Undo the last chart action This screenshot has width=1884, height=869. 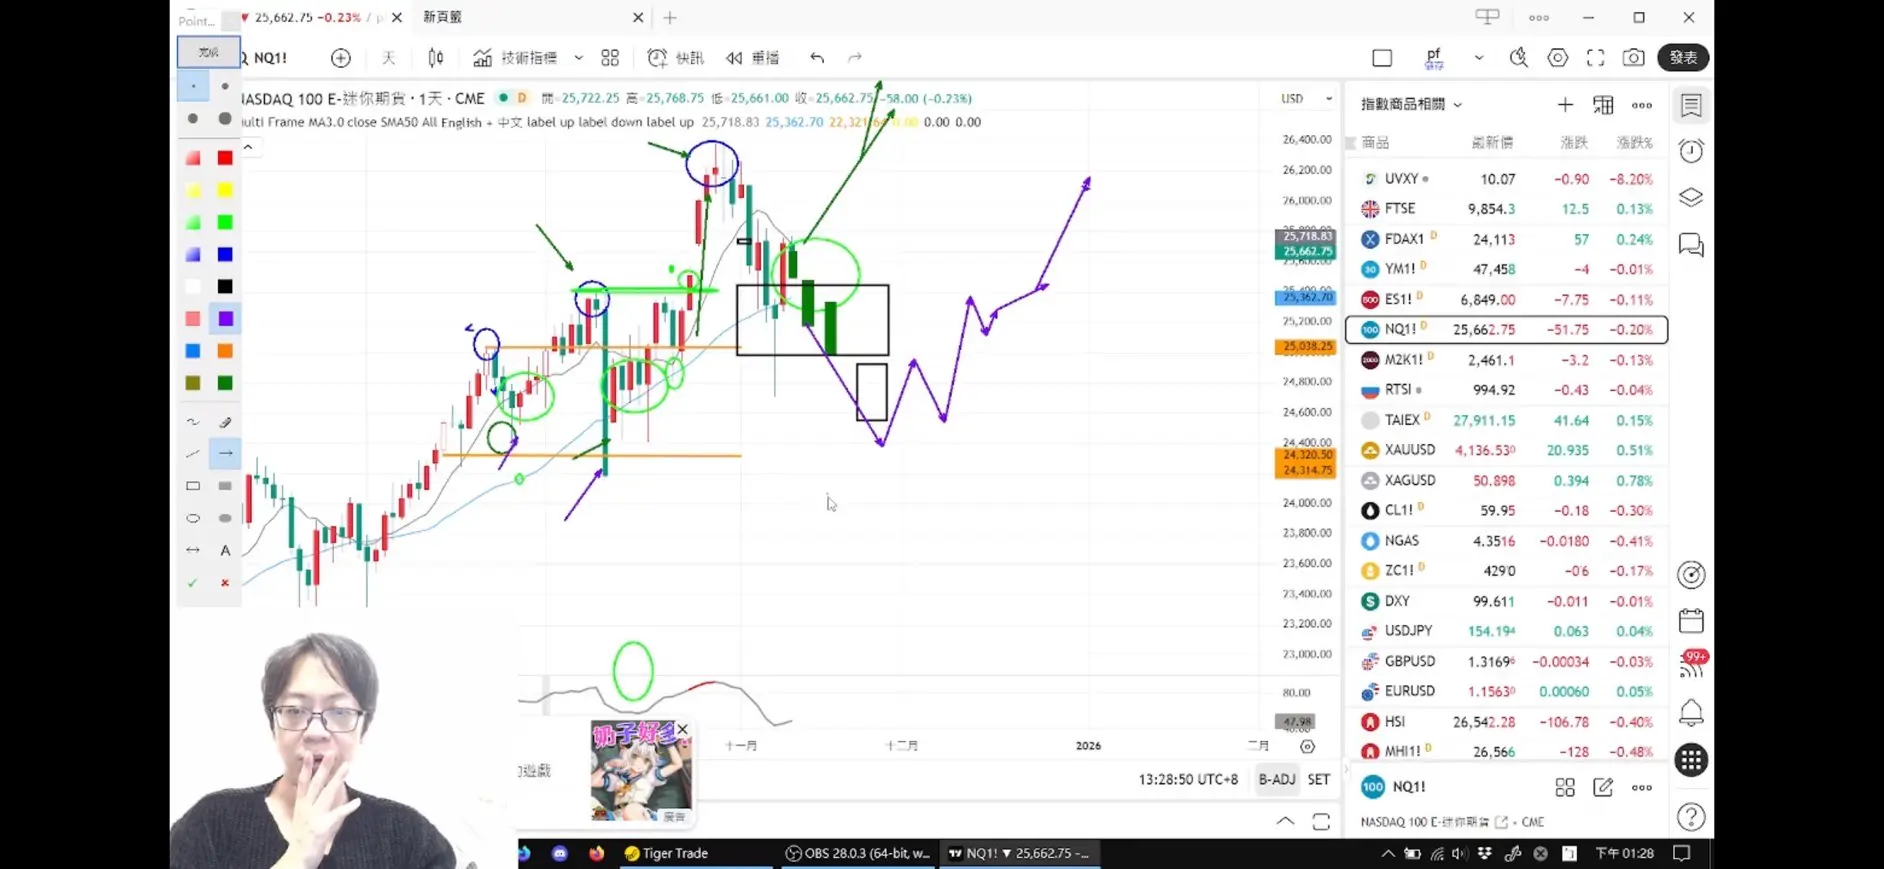[817, 58]
